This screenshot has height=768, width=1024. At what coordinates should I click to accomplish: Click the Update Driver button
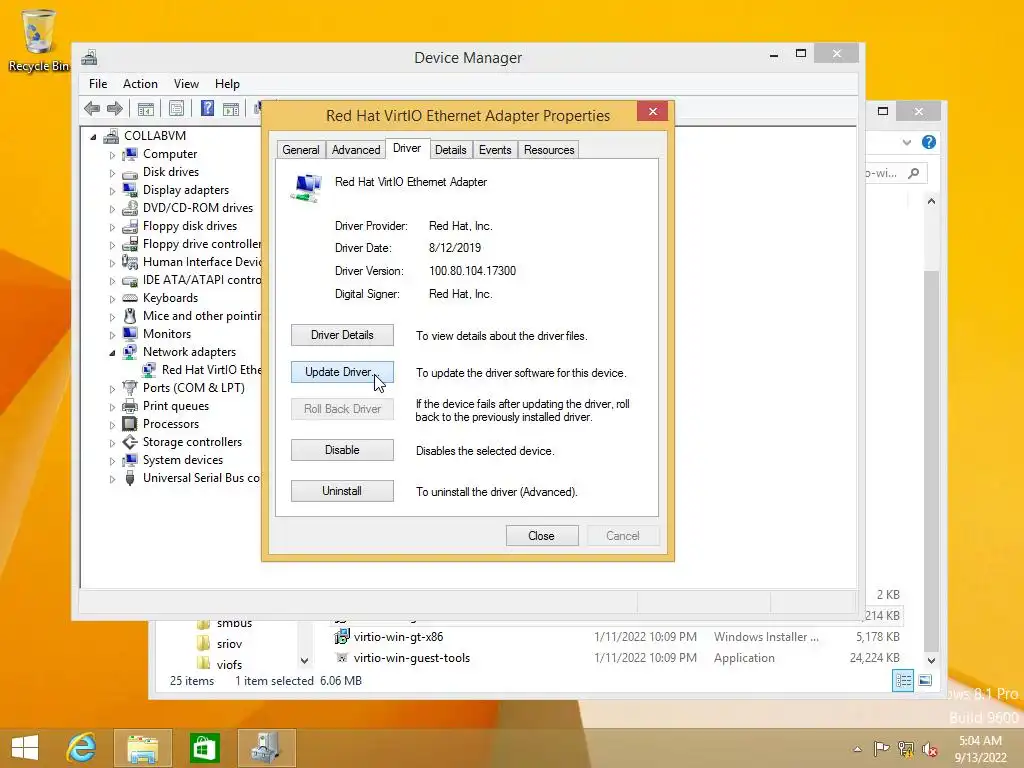[x=342, y=372]
